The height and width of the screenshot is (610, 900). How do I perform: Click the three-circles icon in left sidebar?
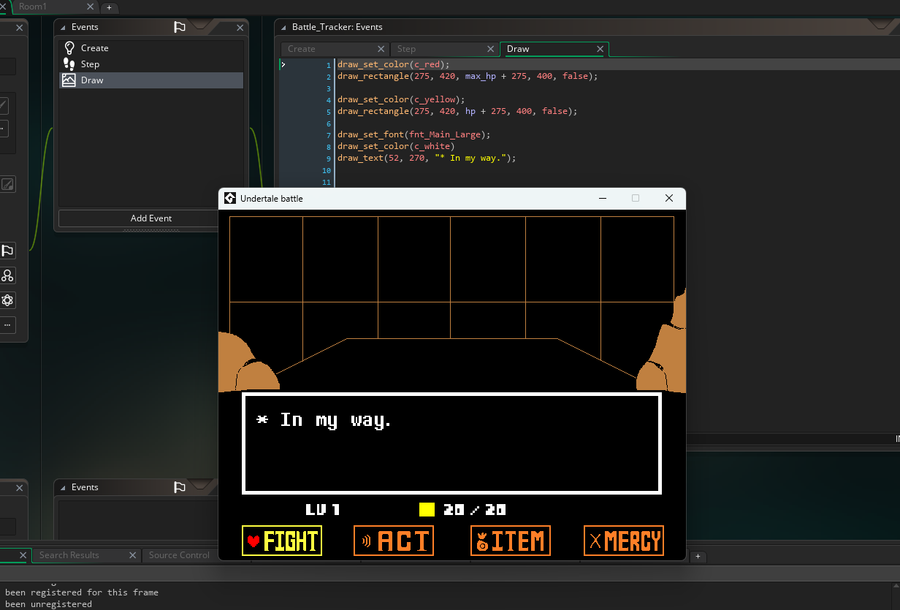pos(7,275)
